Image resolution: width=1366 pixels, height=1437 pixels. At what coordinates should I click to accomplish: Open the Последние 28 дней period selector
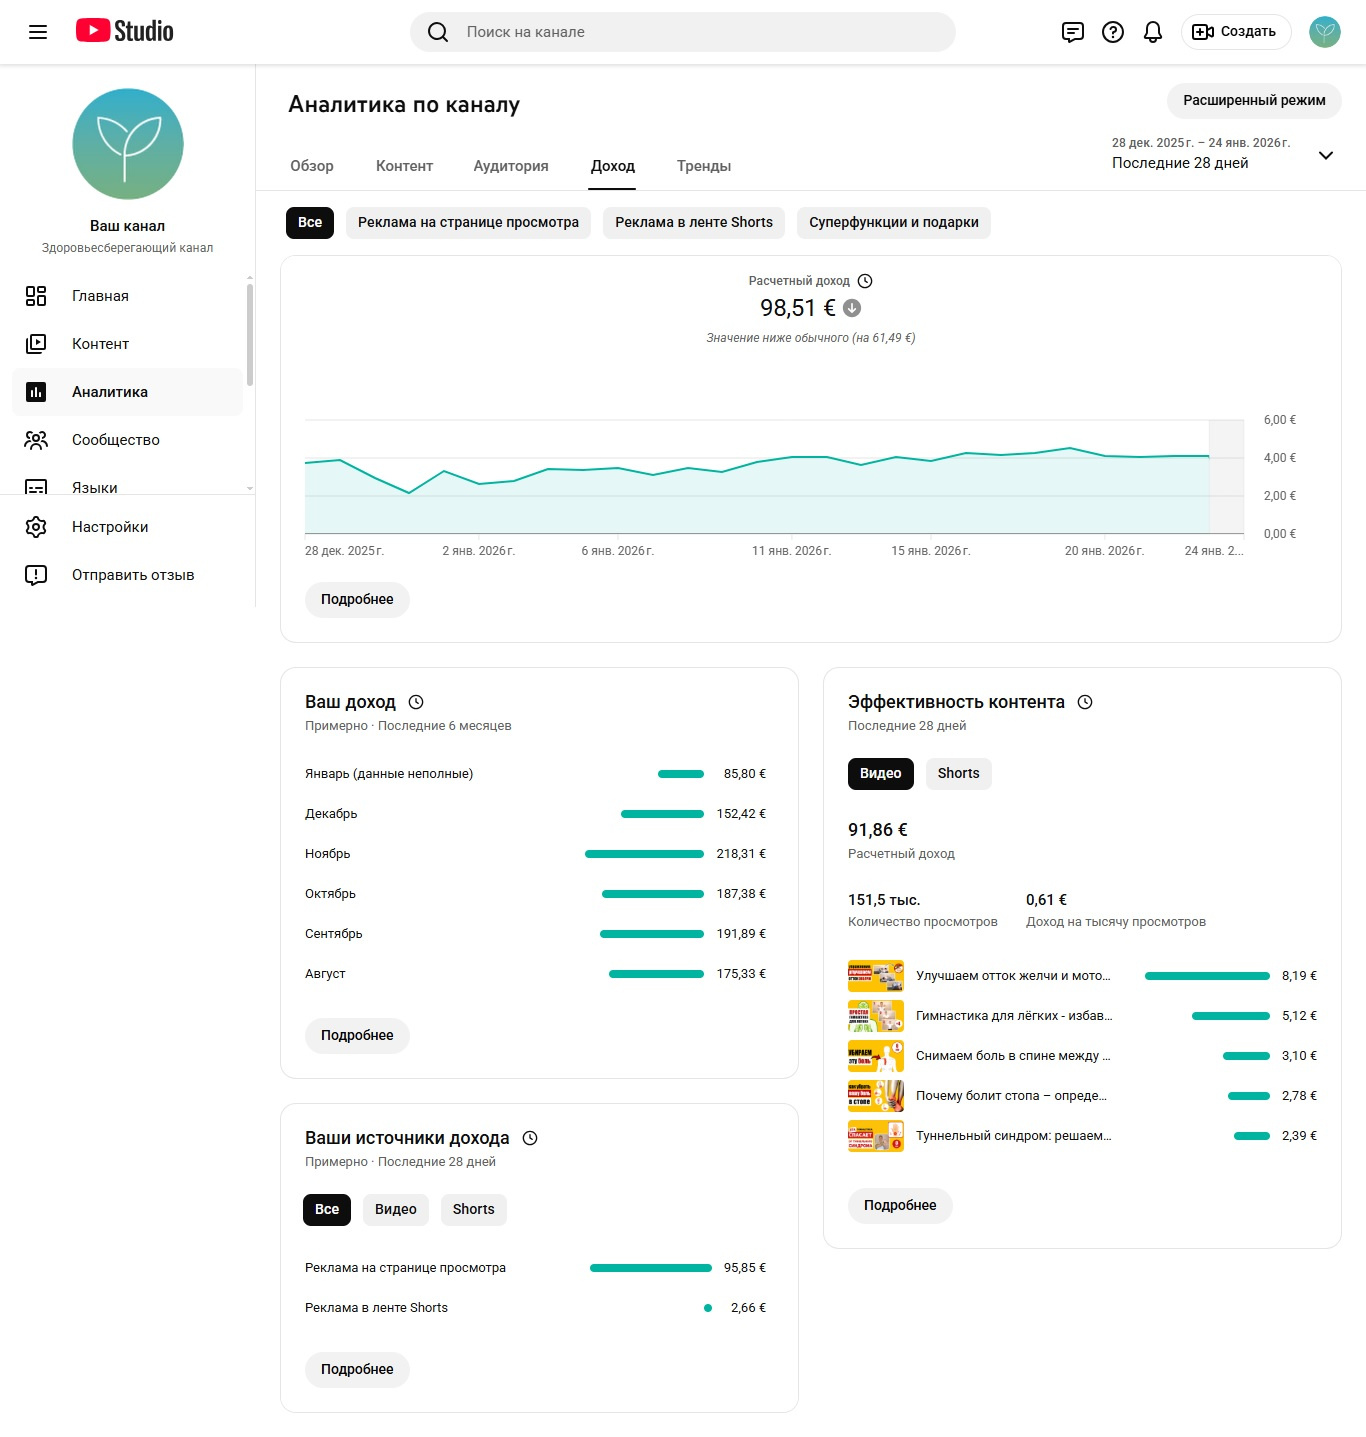pos(1223,154)
